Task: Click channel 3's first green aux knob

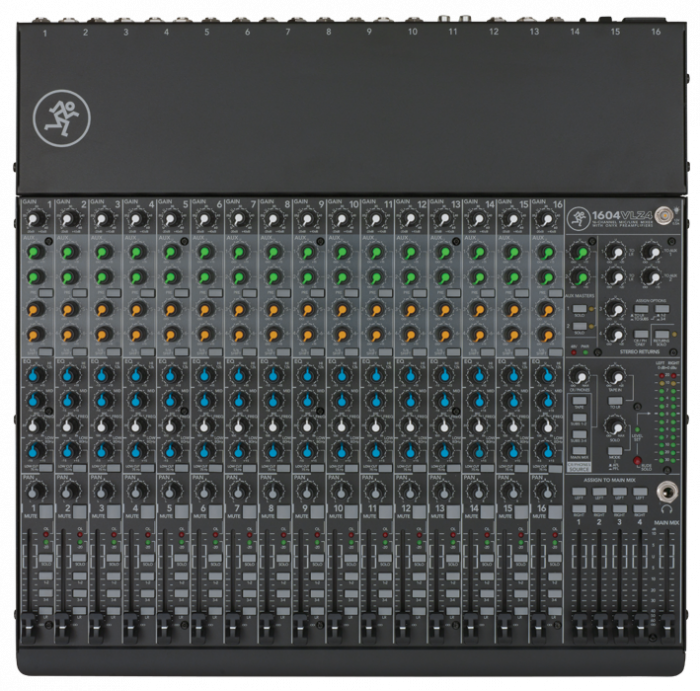Action: pos(102,252)
